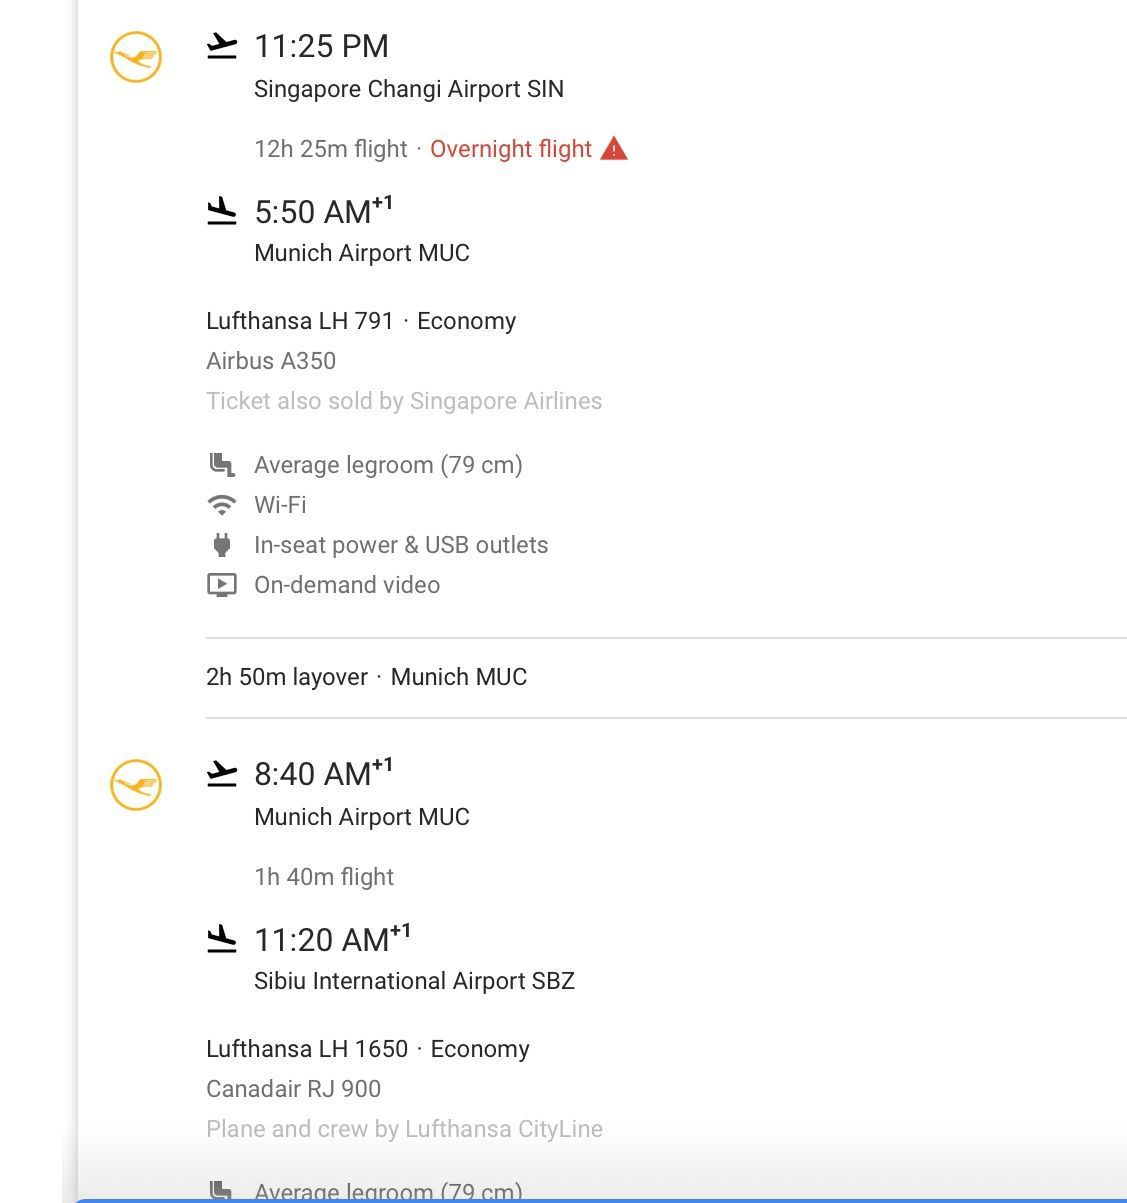Click the takeoff plane icon next to 11:25 PM
This screenshot has width=1127, height=1203.
[x=222, y=46]
